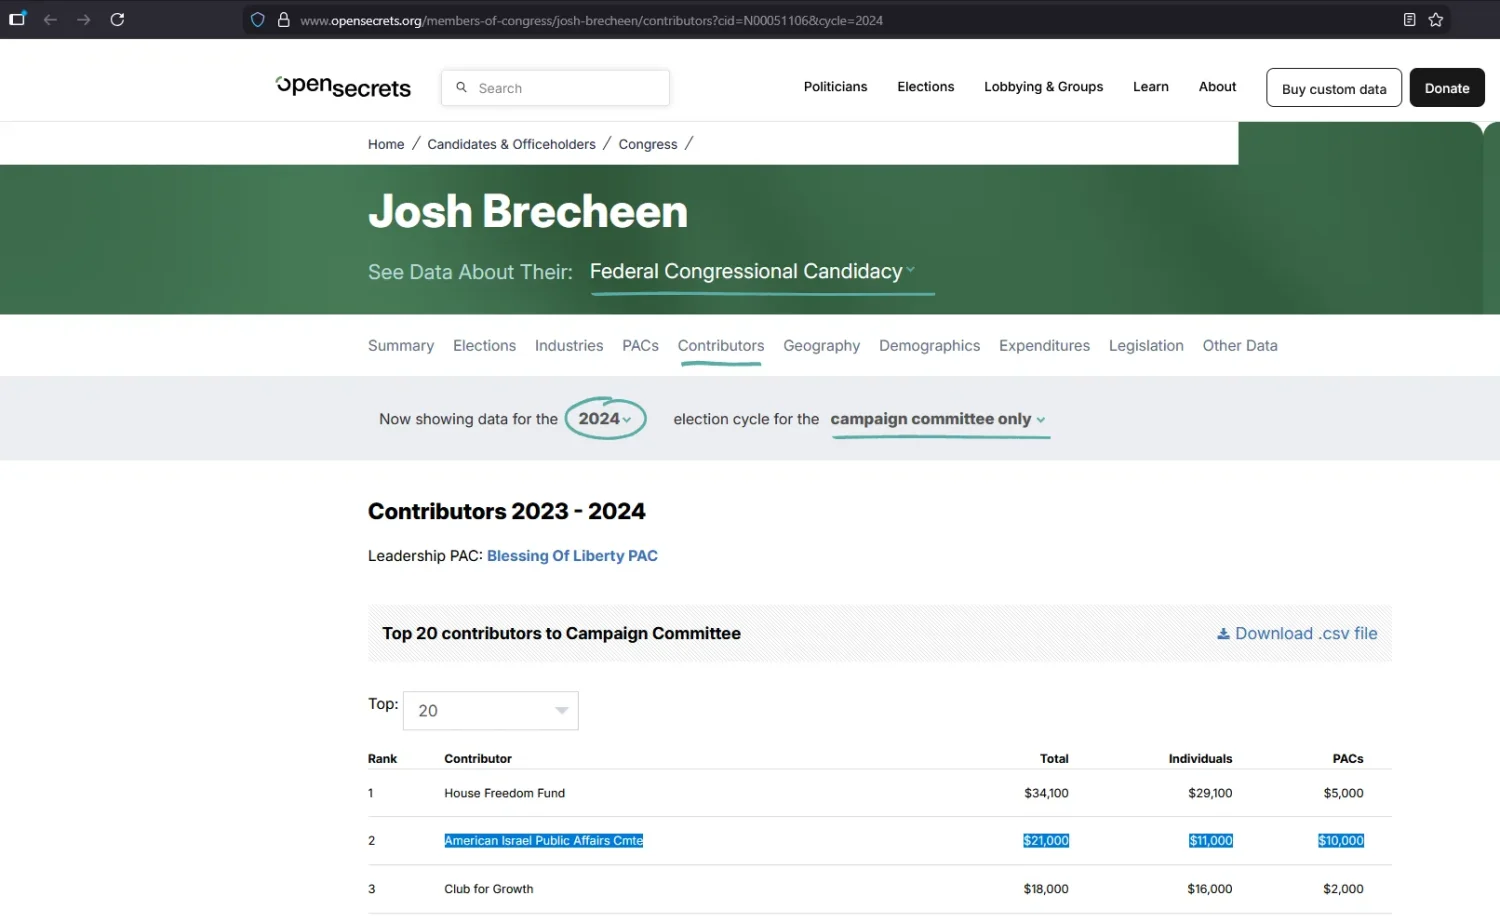This screenshot has height=922, width=1500.
Task: Go to Home breadcrumb
Action: coord(386,144)
